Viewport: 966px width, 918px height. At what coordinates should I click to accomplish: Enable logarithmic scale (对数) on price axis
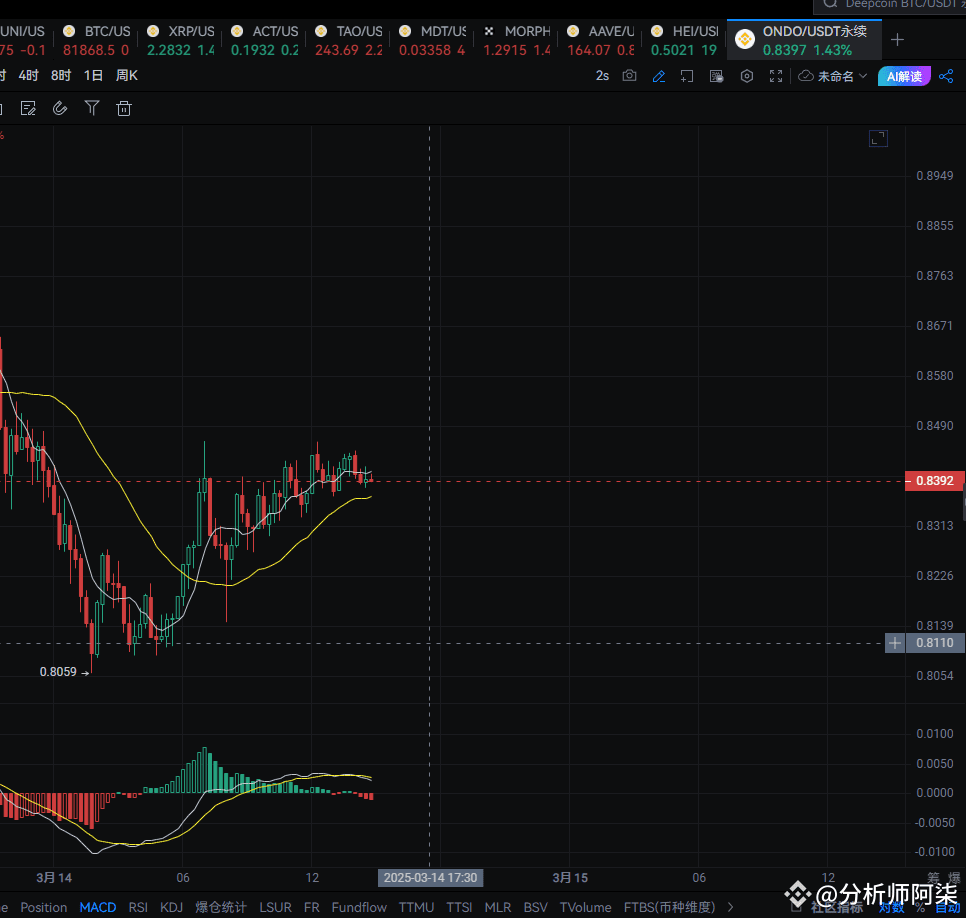tap(892, 907)
